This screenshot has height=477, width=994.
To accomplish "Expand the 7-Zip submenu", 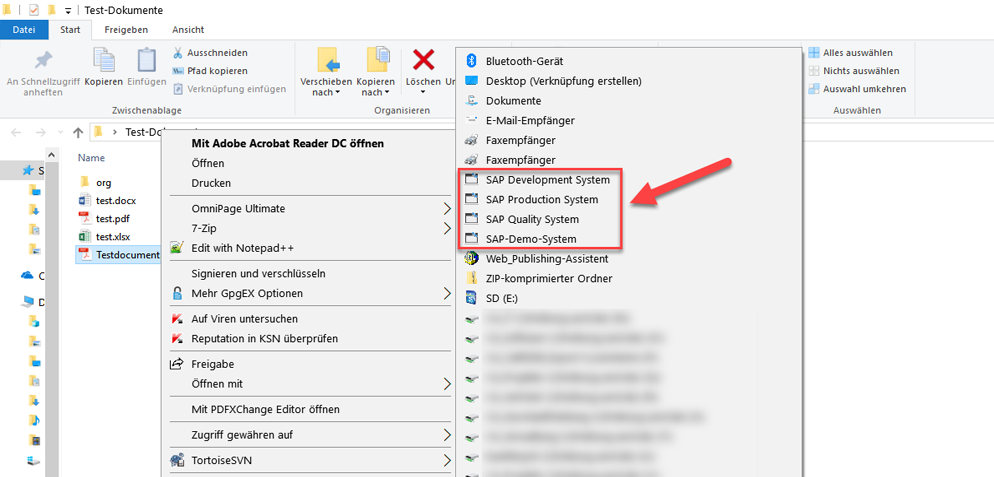I will pos(309,228).
